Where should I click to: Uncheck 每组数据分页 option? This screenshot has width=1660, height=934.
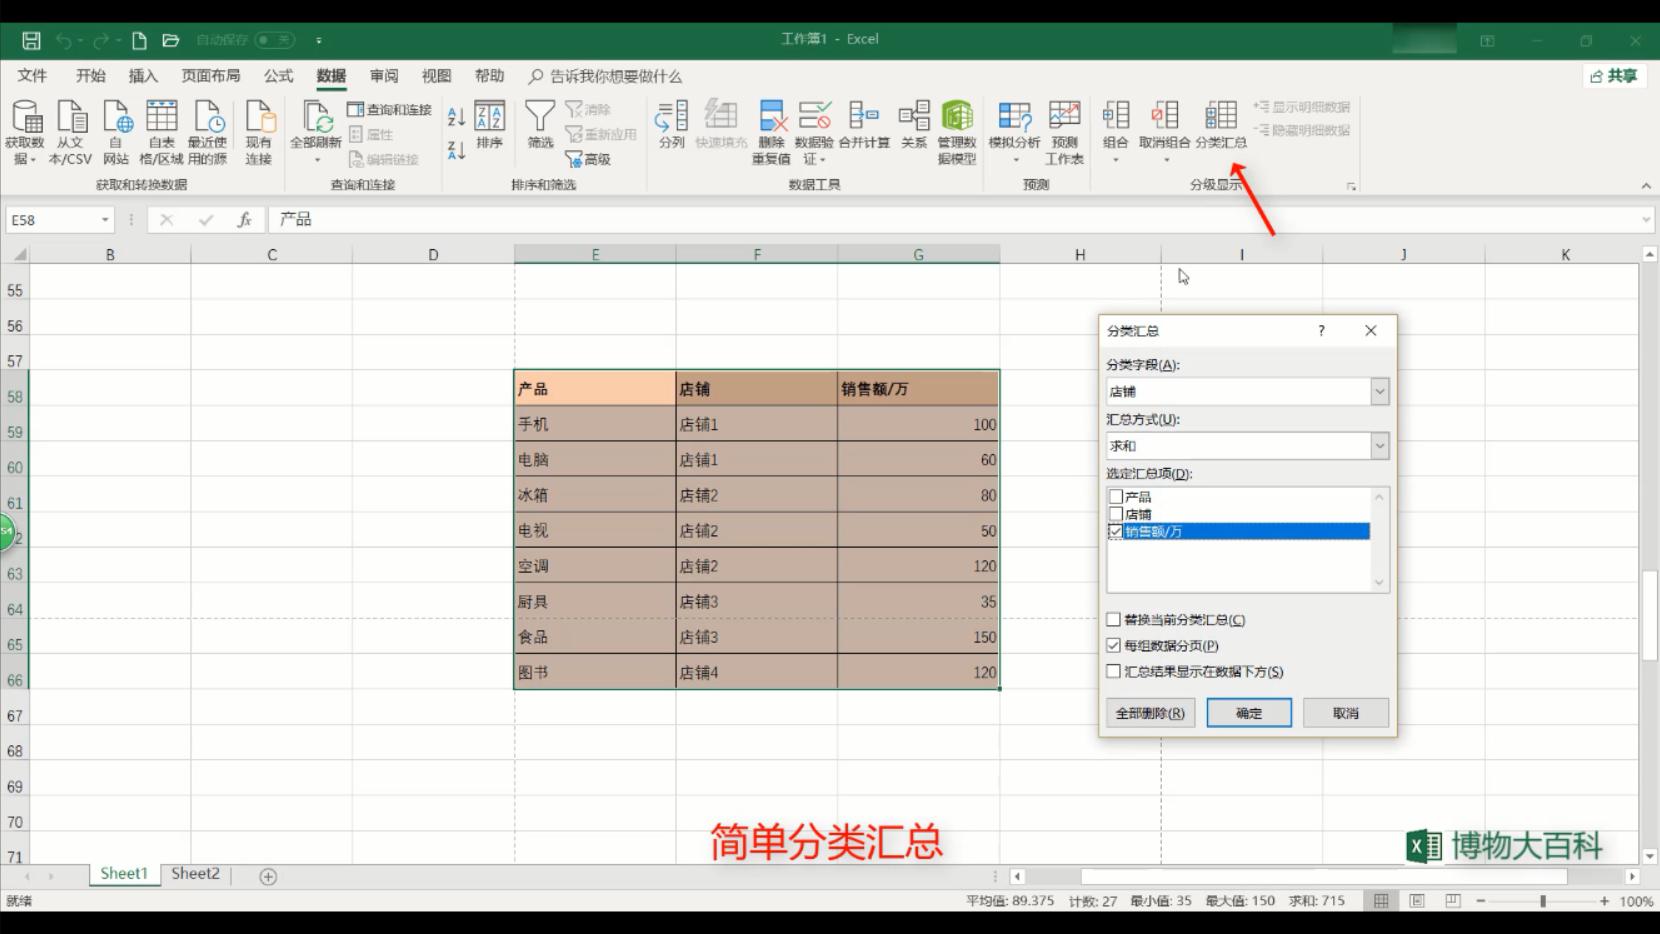[x=1113, y=645]
